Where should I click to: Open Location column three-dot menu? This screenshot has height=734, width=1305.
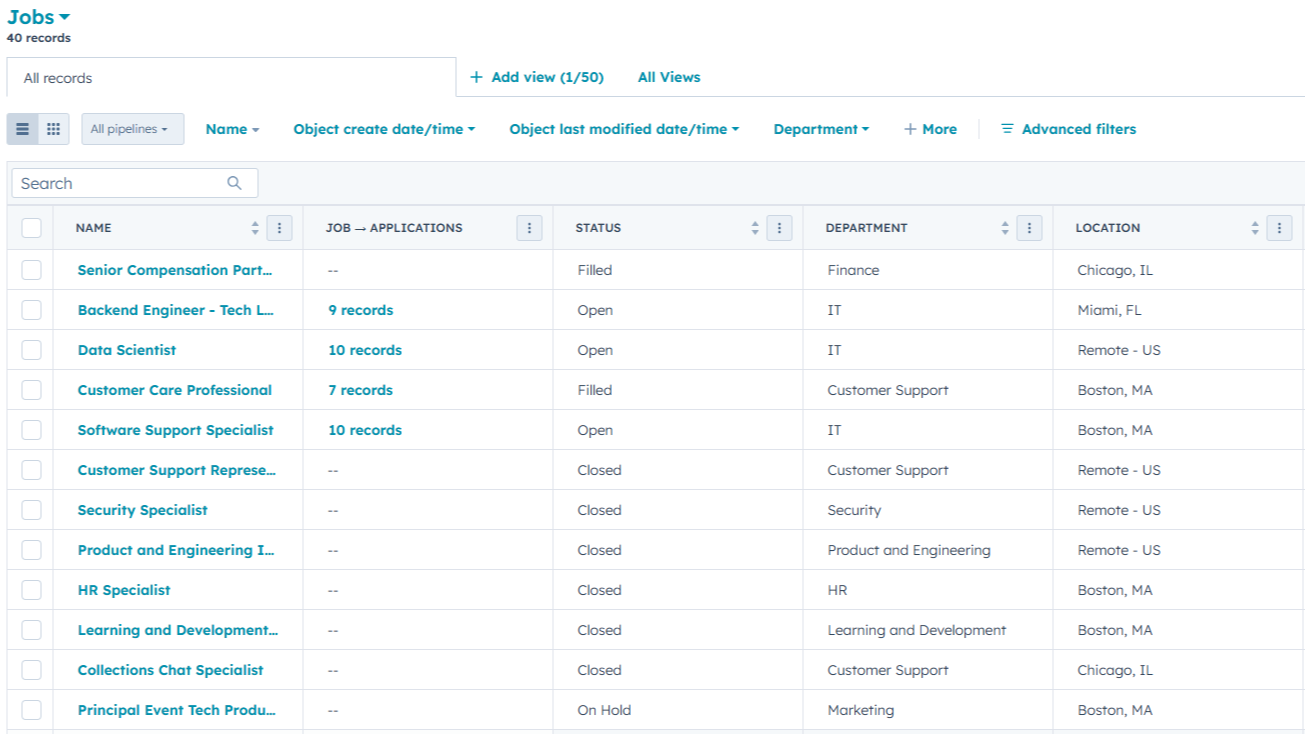1279,228
